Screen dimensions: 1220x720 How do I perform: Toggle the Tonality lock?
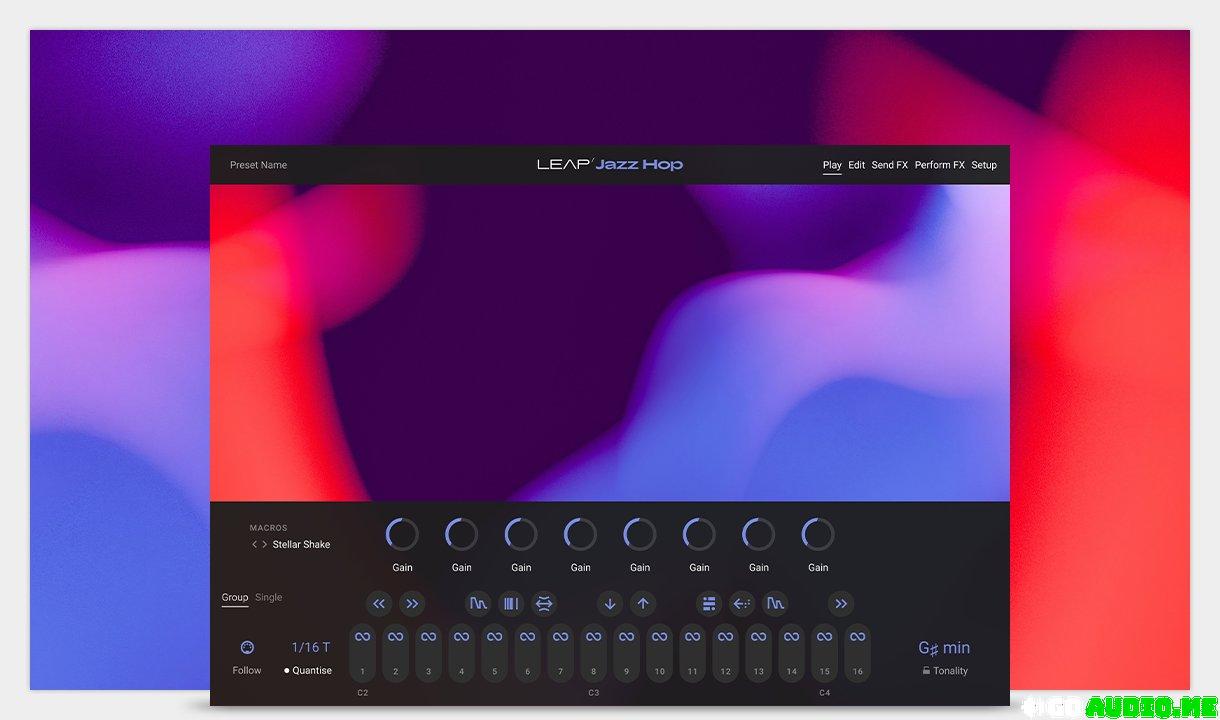click(926, 671)
